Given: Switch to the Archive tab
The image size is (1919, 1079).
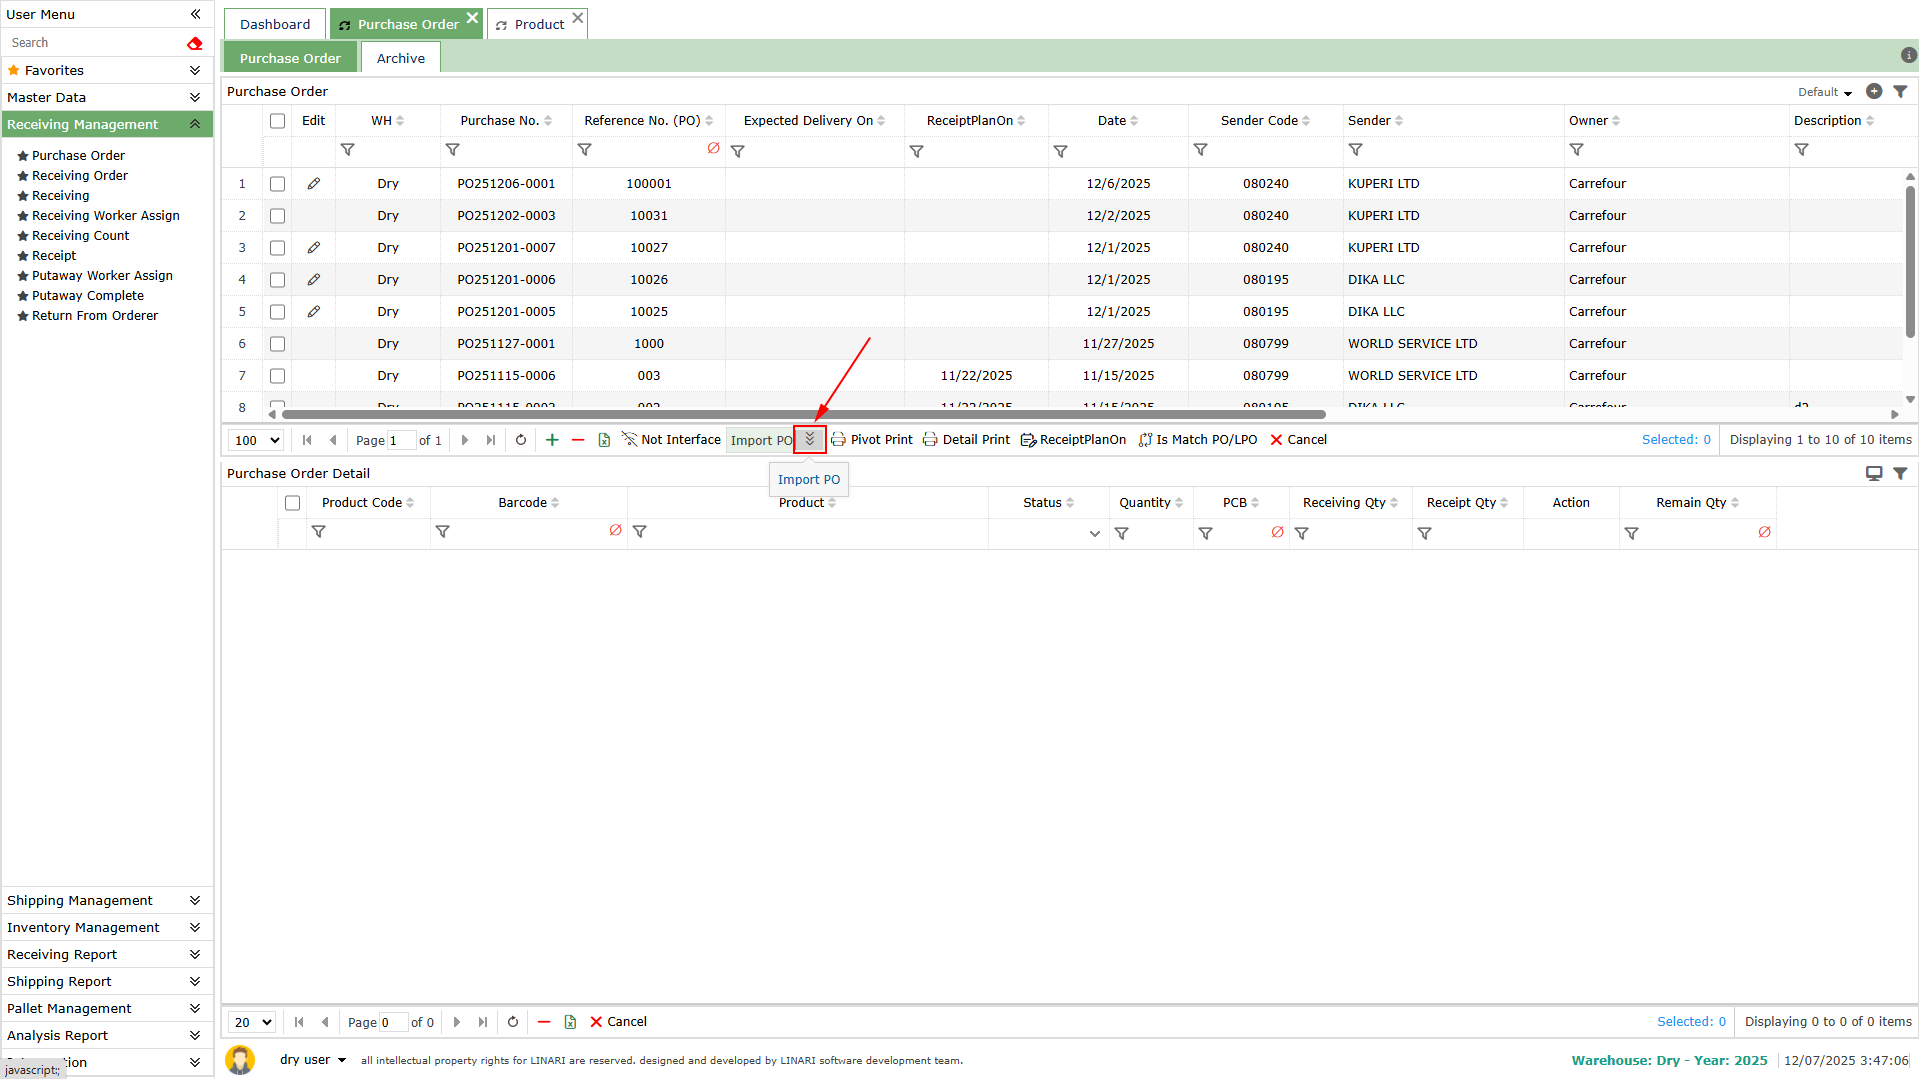Looking at the screenshot, I should [400, 58].
